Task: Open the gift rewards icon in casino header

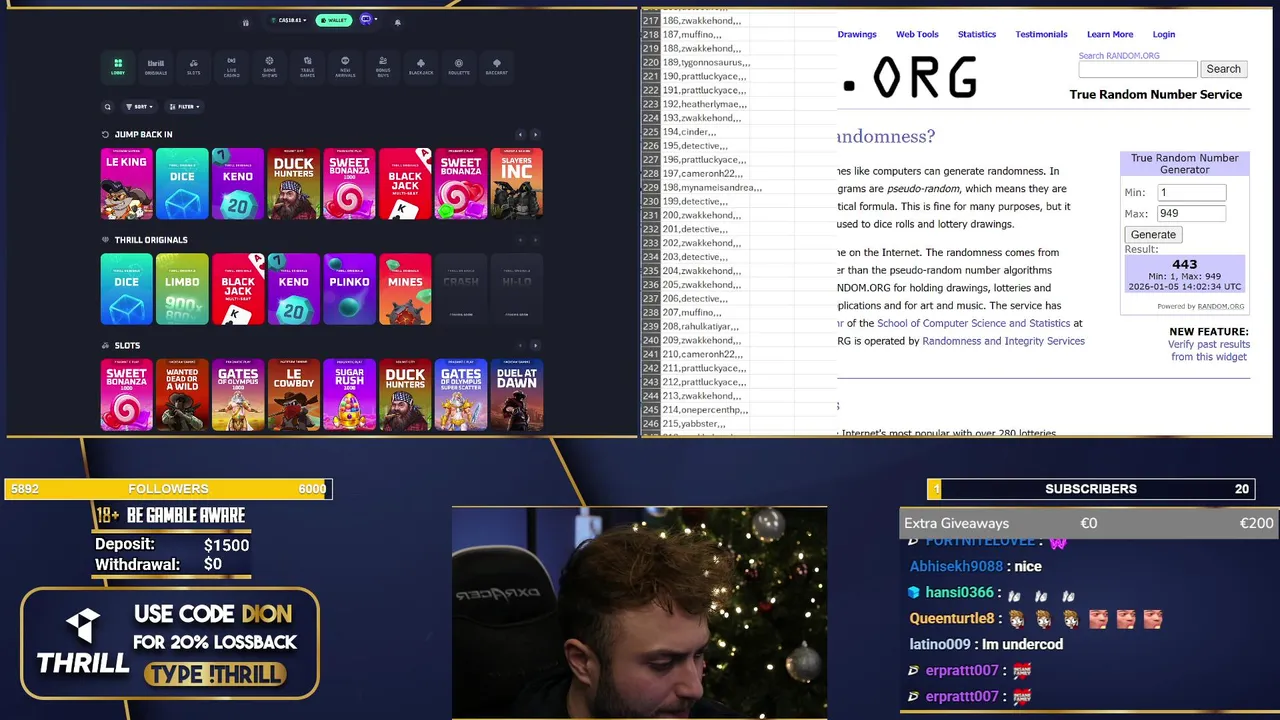Action: pyautogui.click(x=246, y=22)
